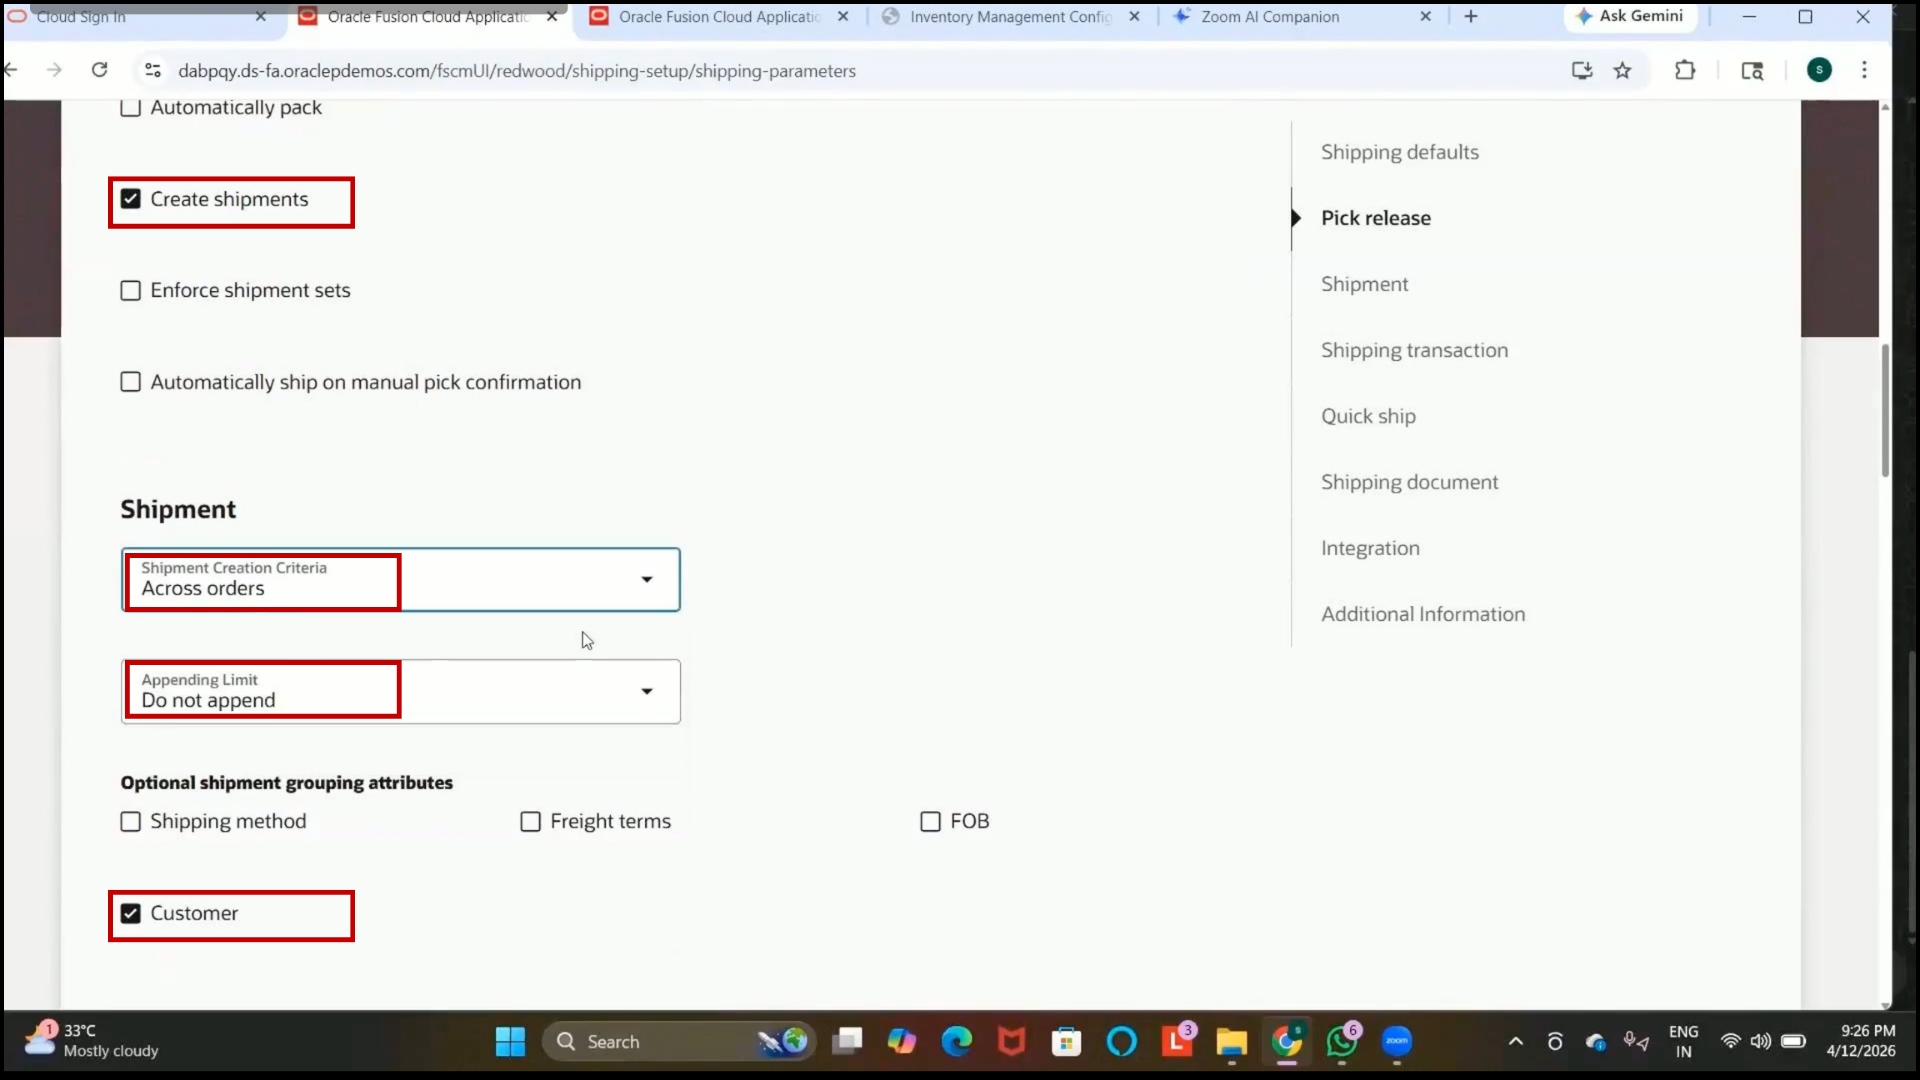Expand the Appending Limit dropdown arrow
This screenshot has height=1080, width=1920.
click(x=647, y=691)
